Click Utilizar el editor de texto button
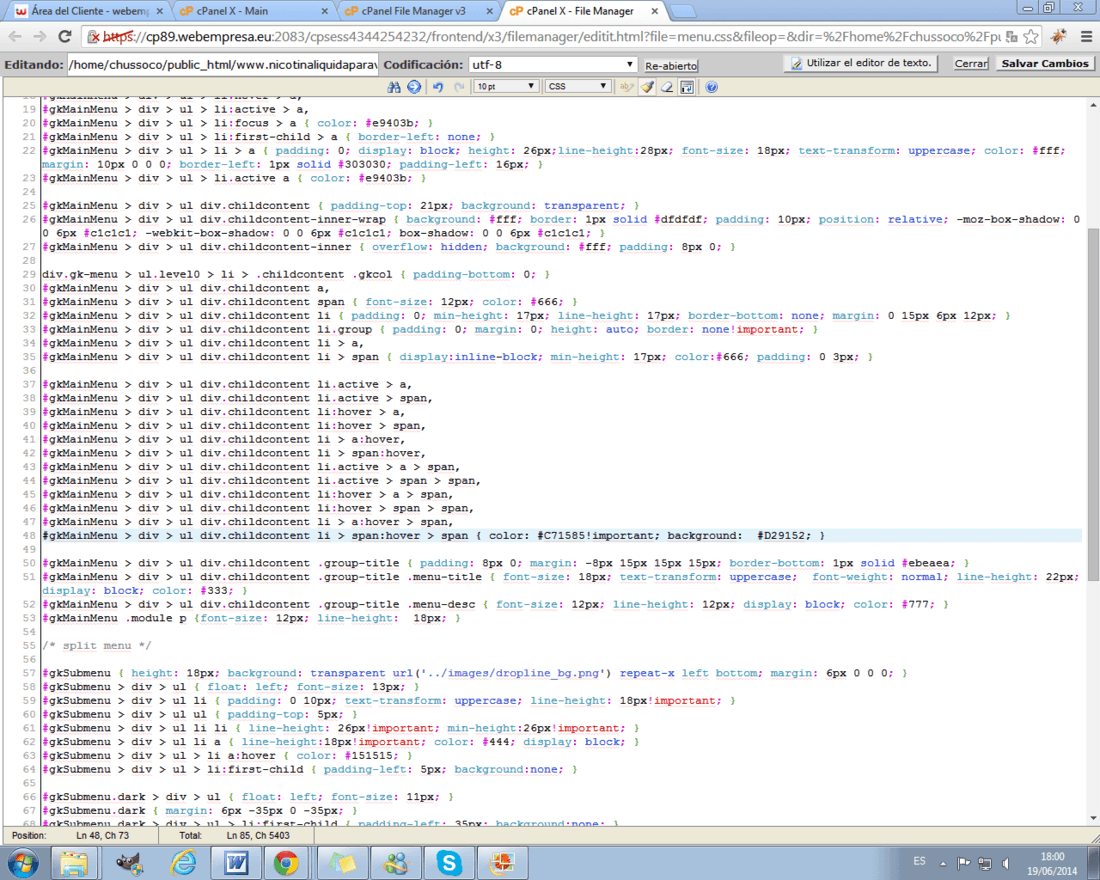Image resolution: width=1100 pixels, height=880 pixels. (x=861, y=63)
